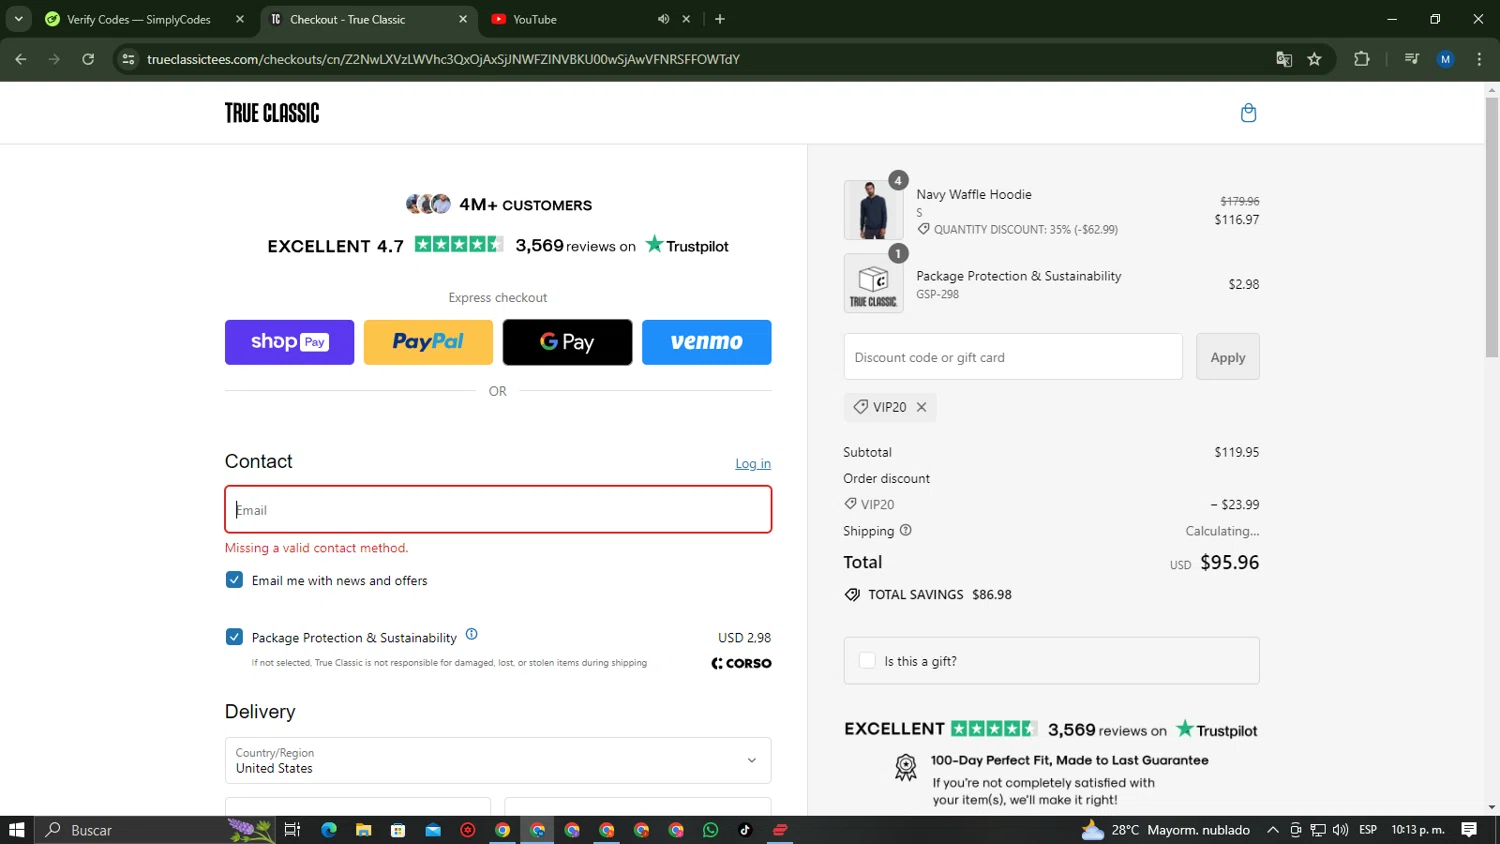Show hidden system tray icons
The image size is (1500, 844).
[1272, 830]
